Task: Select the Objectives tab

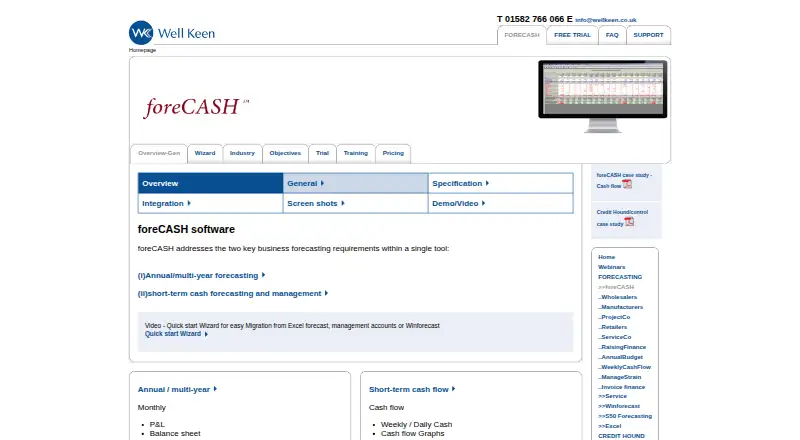Action: (x=285, y=153)
